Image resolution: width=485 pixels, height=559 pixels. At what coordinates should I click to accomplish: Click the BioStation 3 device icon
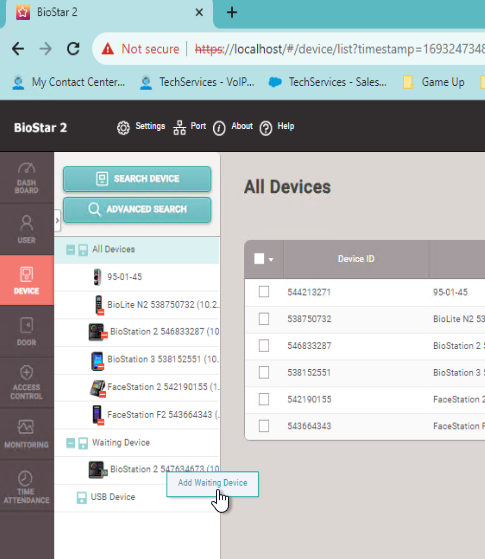click(97, 360)
